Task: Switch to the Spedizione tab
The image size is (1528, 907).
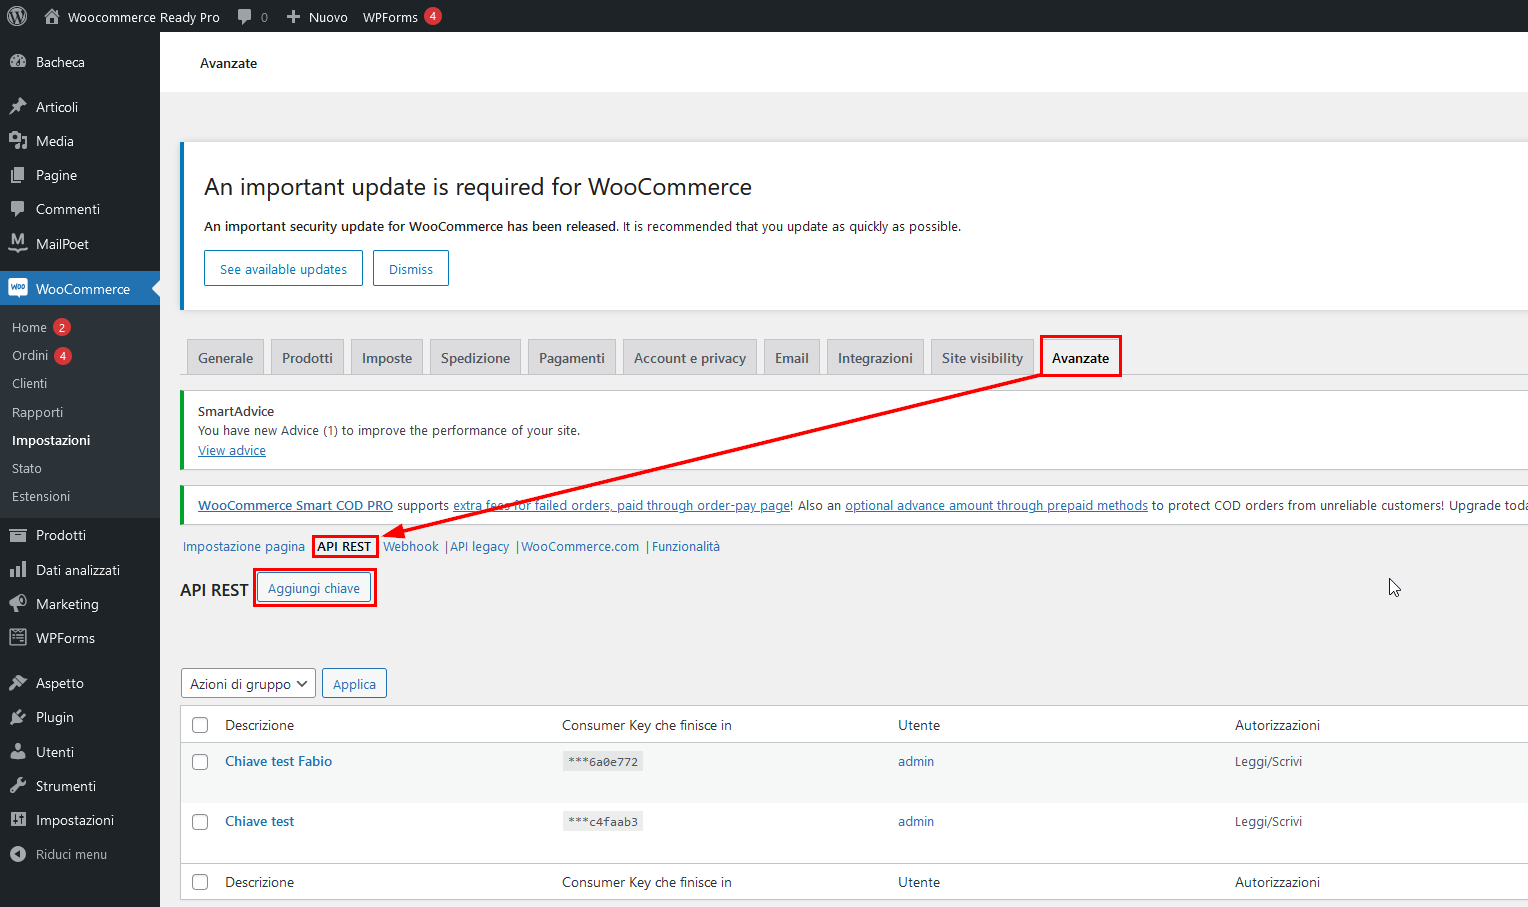Action: pyautogui.click(x=475, y=358)
